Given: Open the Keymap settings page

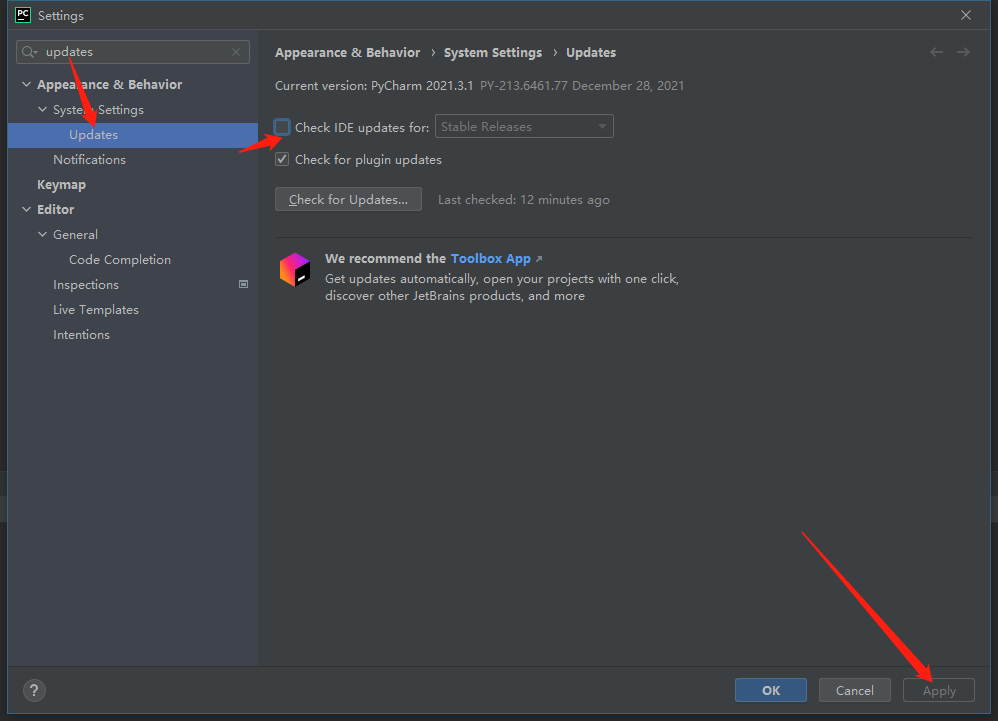Looking at the screenshot, I should (61, 185).
